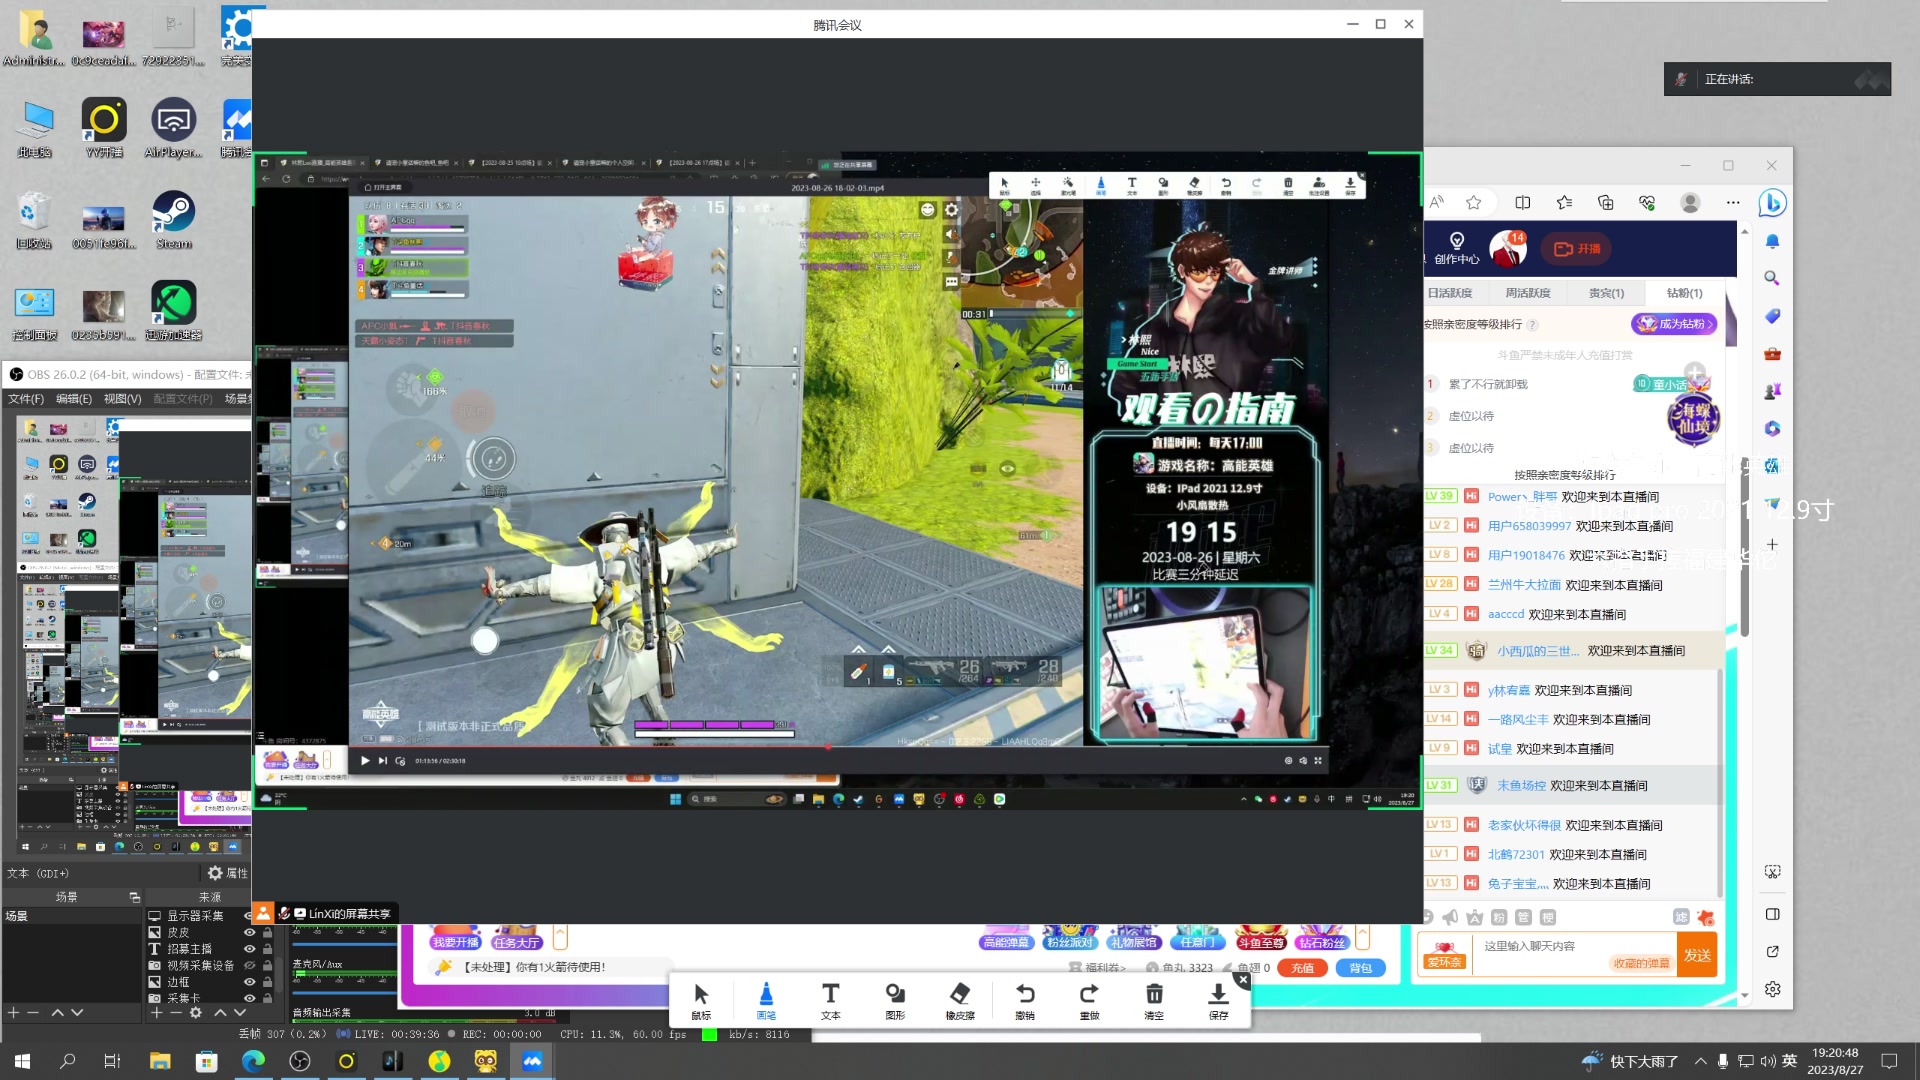Viewport: 1920px width, 1080px height.
Task: Select the 橡皮擦 (eraser) annotation tool
Action: (960, 1001)
